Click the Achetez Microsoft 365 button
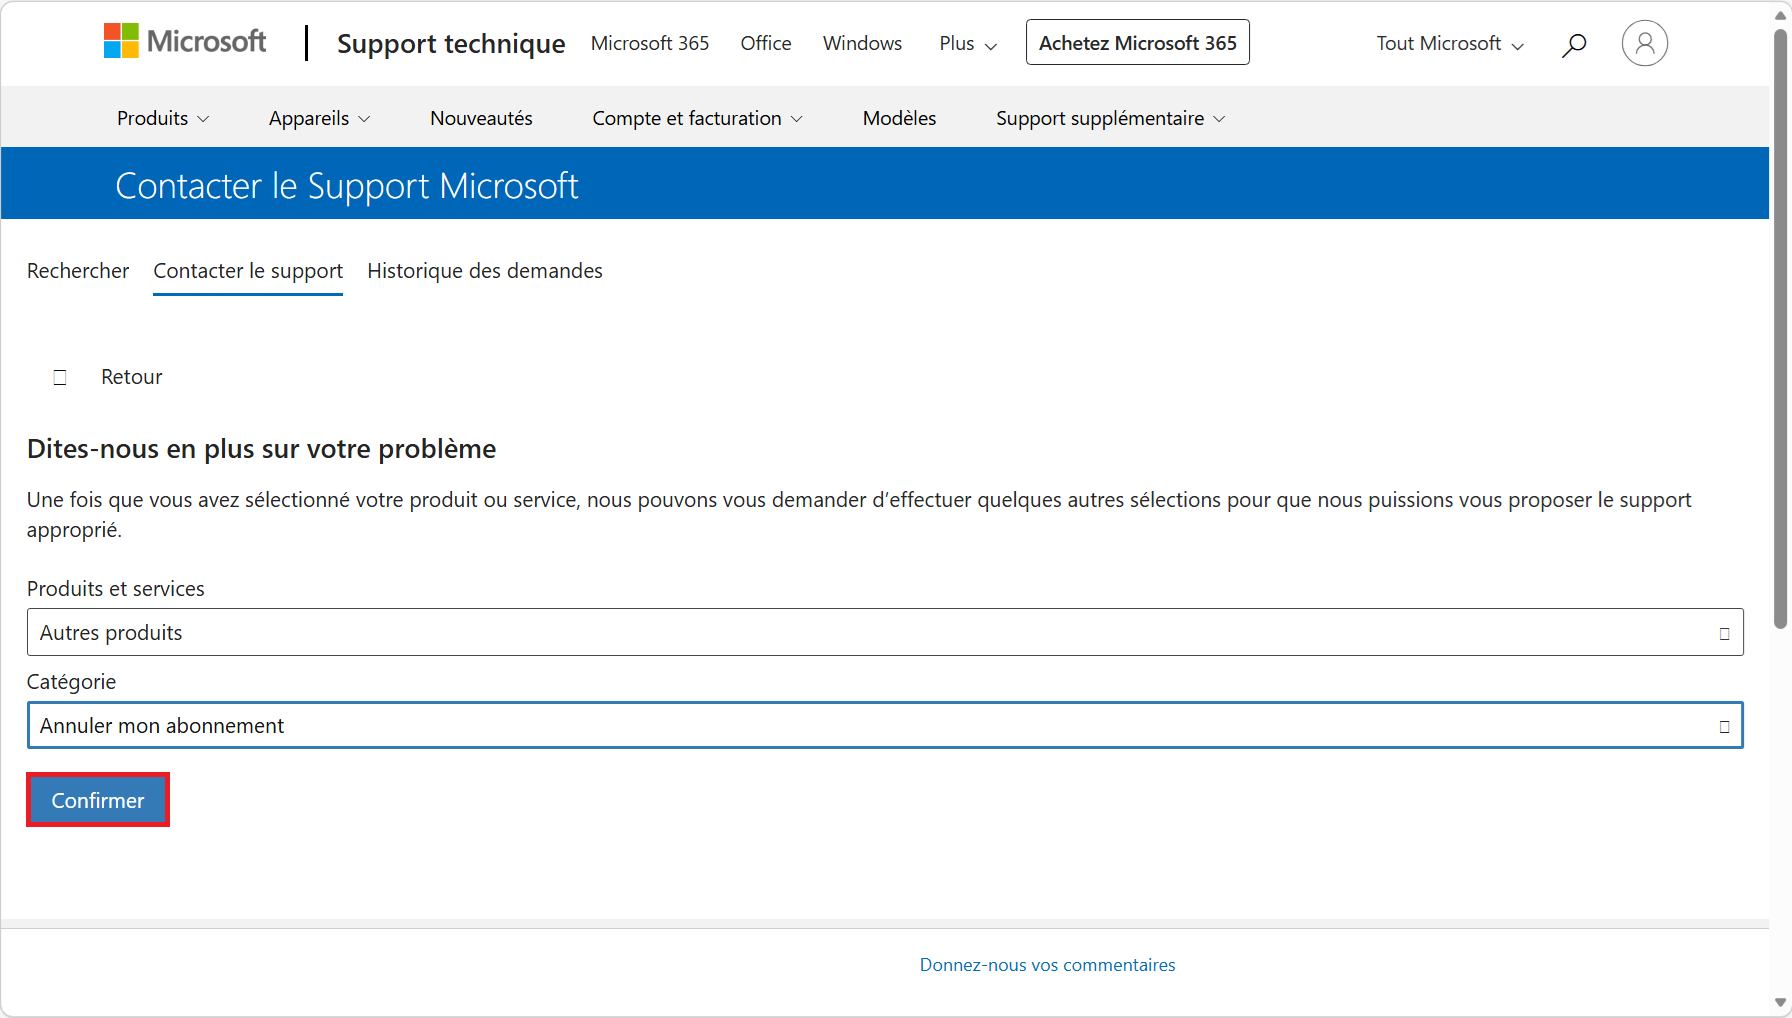This screenshot has width=1792, height=1018. (x=1137, y=43)
